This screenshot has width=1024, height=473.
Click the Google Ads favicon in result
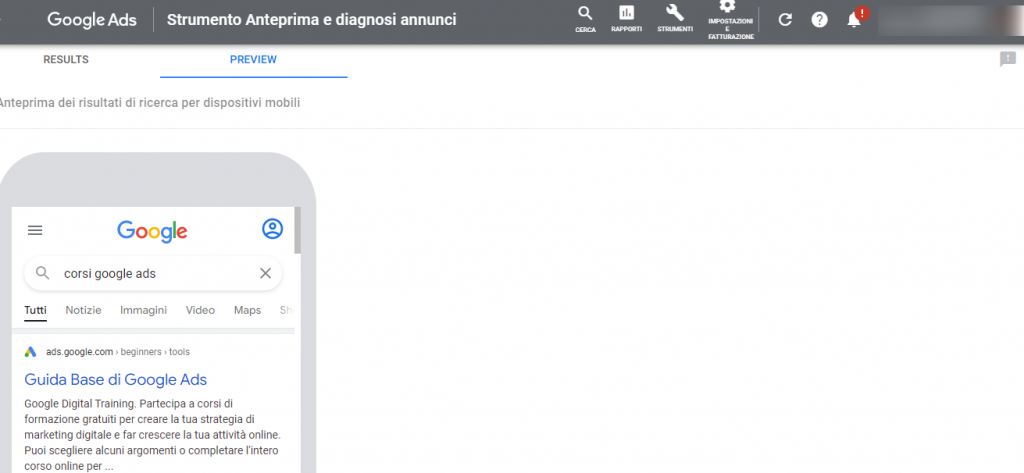(31, 351)
